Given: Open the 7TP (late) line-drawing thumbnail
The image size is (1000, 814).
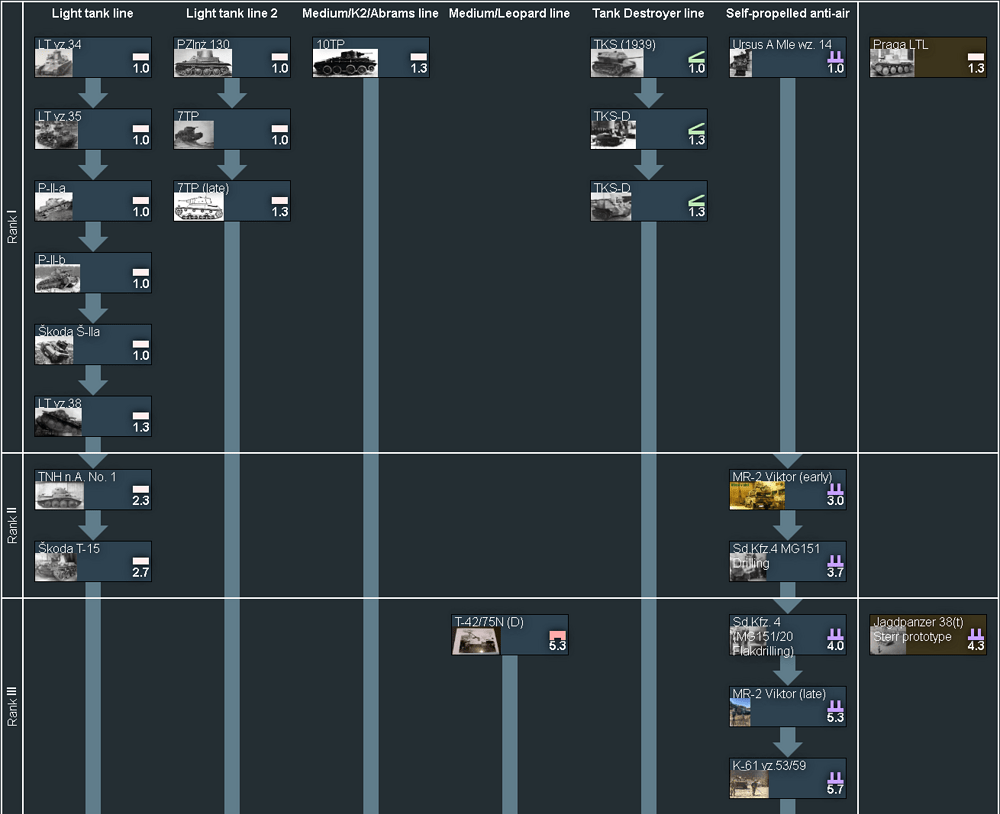Looking at the screenshot, I should 199,207.
